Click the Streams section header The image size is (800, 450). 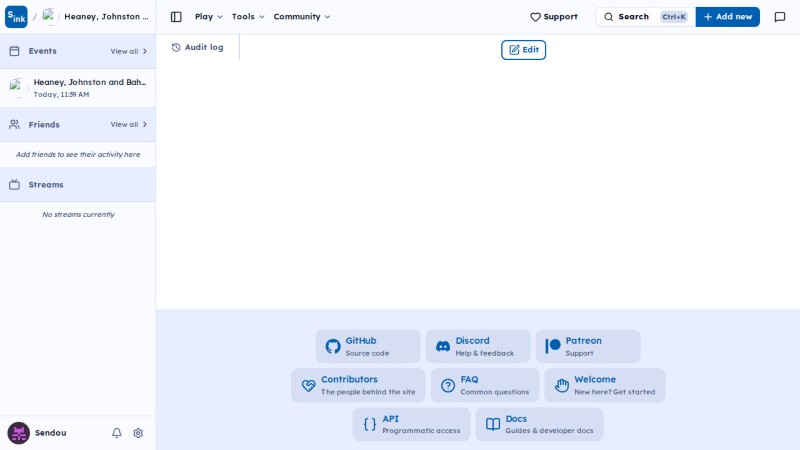pyautogui.click(x=78, y=185)
